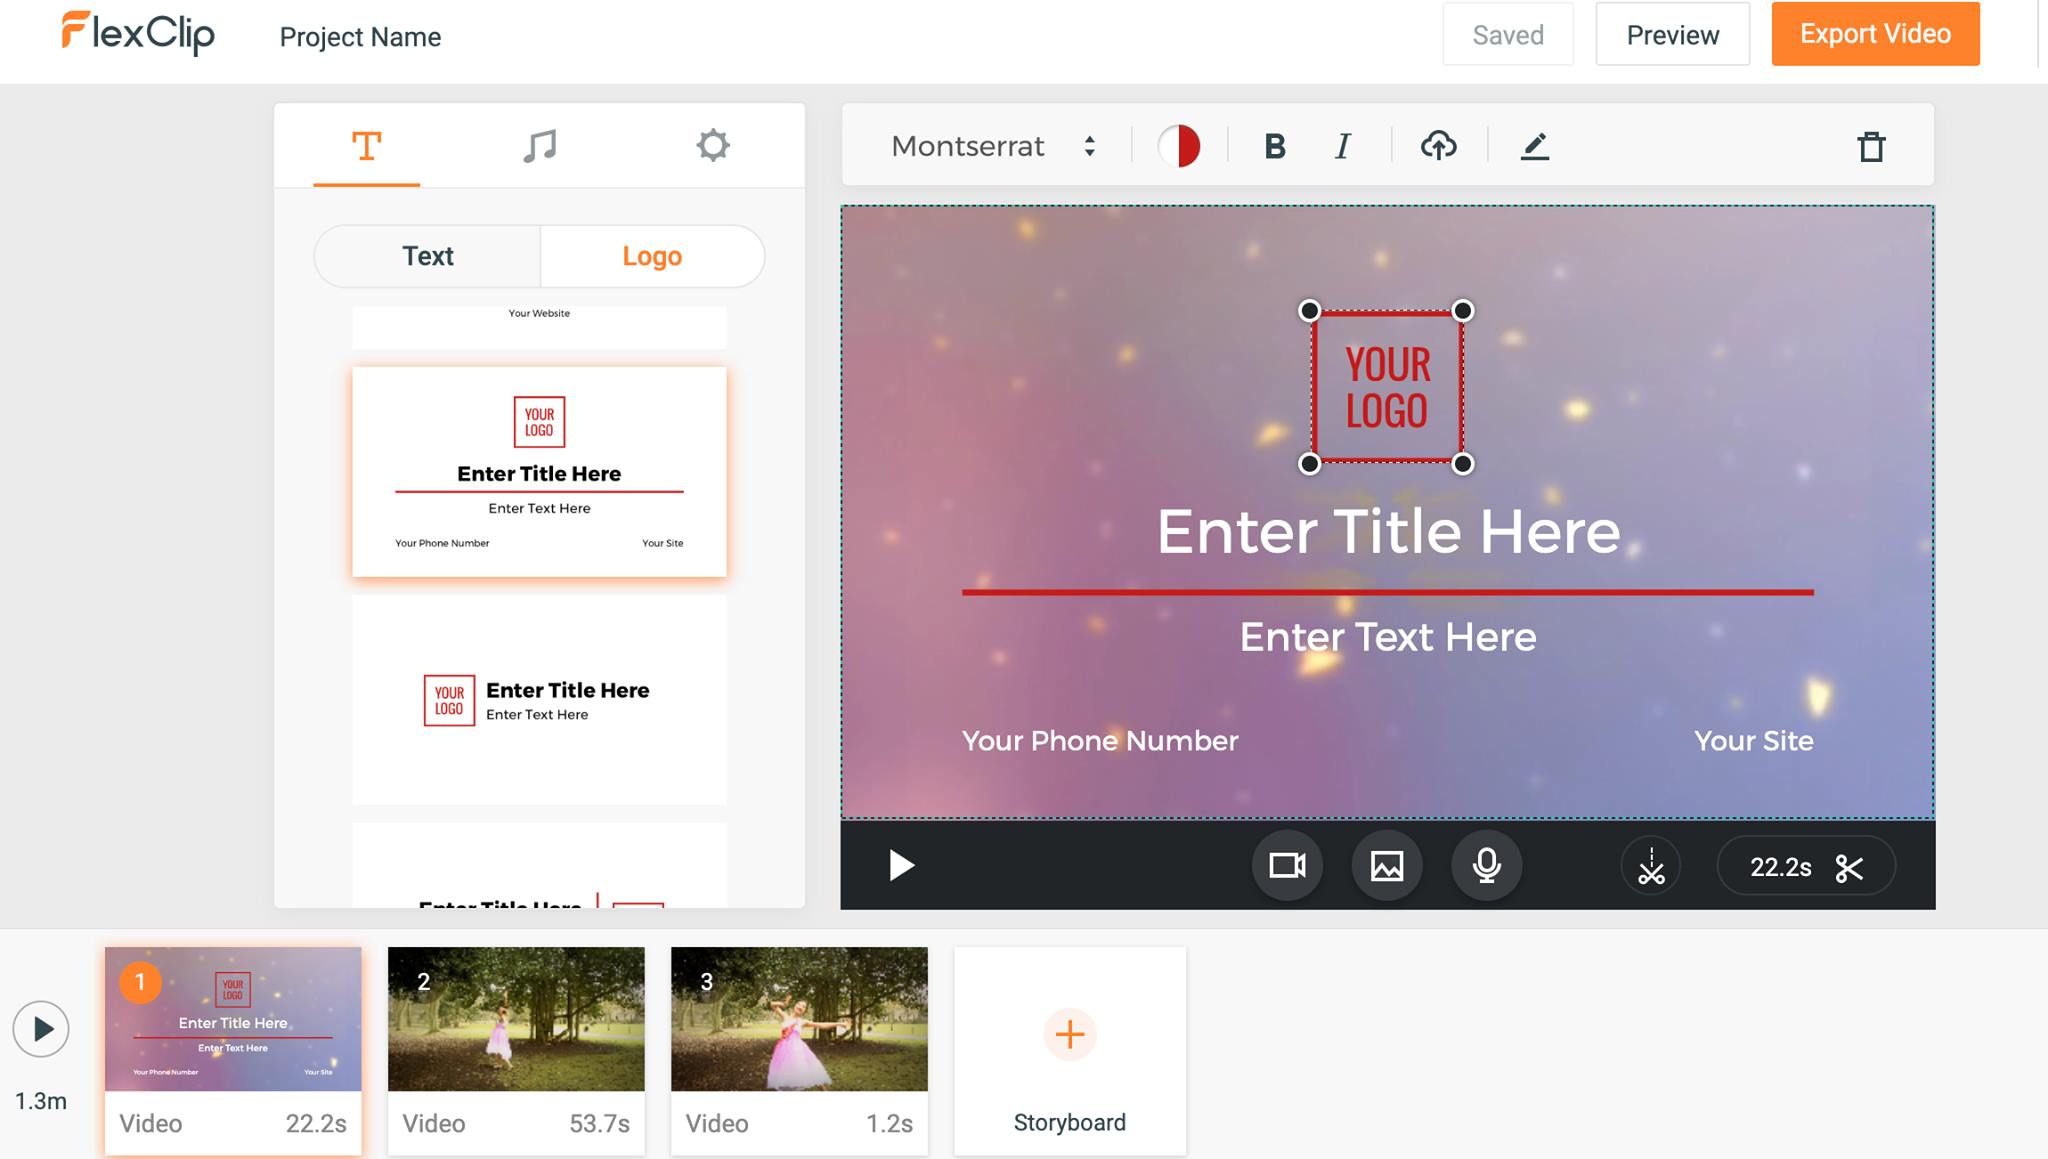Delete element with trash icon
Image resolution: width=2048 pixels, height=1159 pixels.
click(1871, 146)
